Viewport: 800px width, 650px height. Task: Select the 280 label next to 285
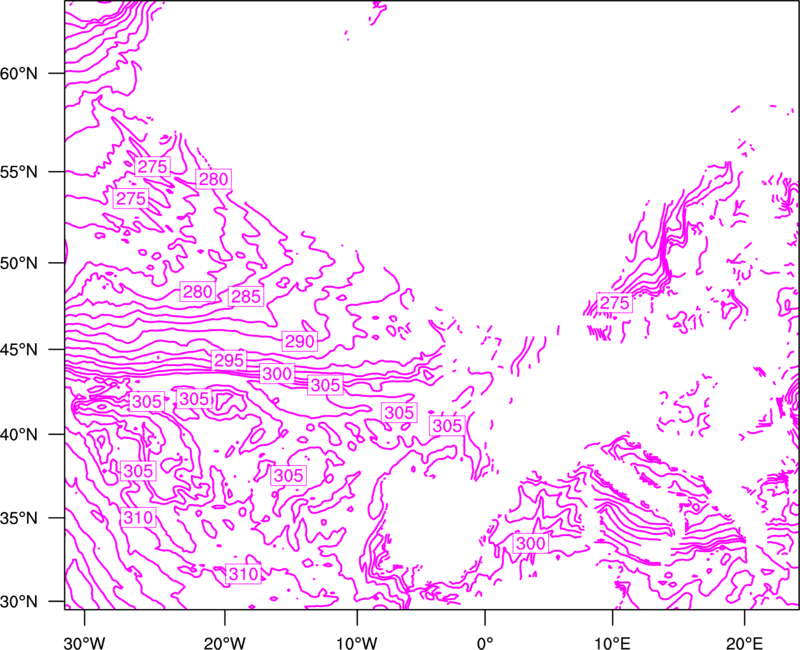tap(197, 292)
